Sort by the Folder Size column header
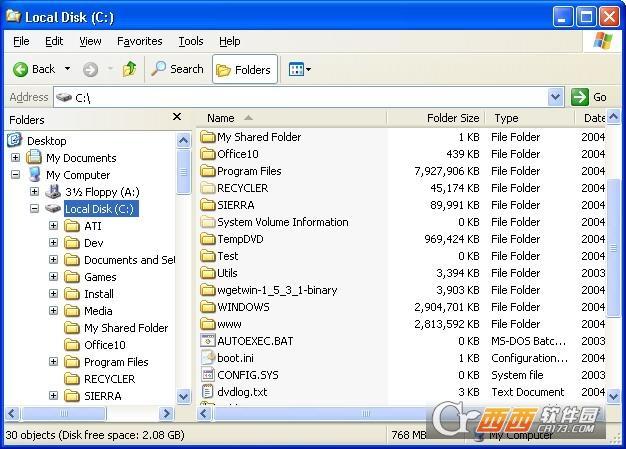The image size is (626, 449). (x=436, y=118)
